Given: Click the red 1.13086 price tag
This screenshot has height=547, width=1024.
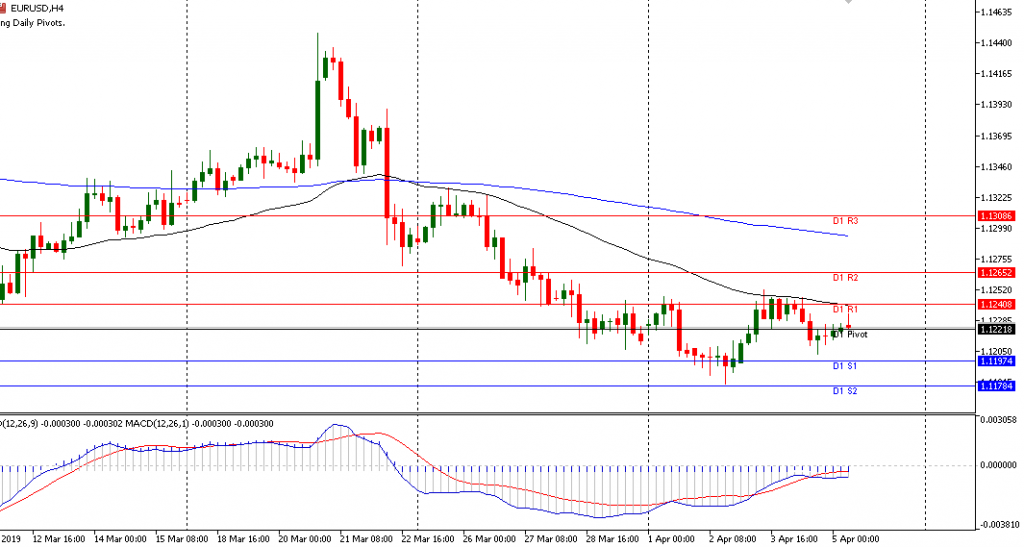Looking at the screenshot, I should (996, 216).
